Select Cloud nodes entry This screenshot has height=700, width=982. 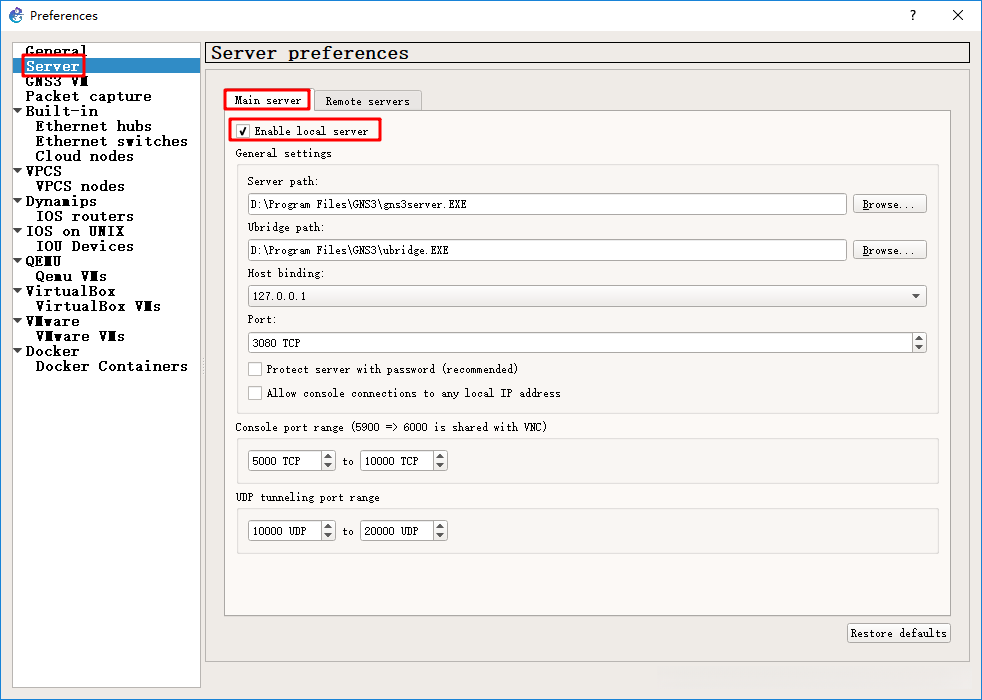(85, 156)
